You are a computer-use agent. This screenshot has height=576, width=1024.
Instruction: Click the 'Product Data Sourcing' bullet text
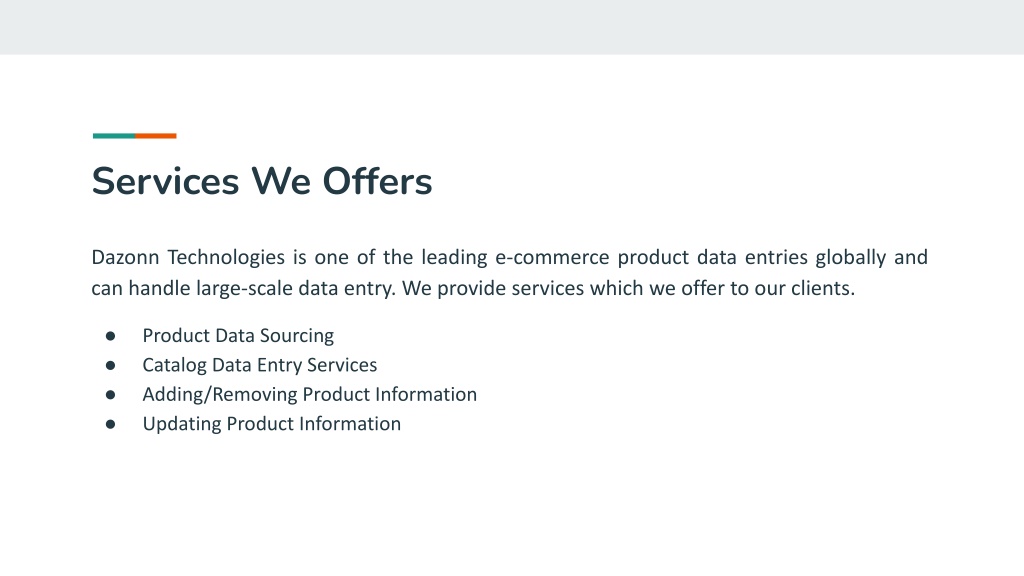pos(238,336)
